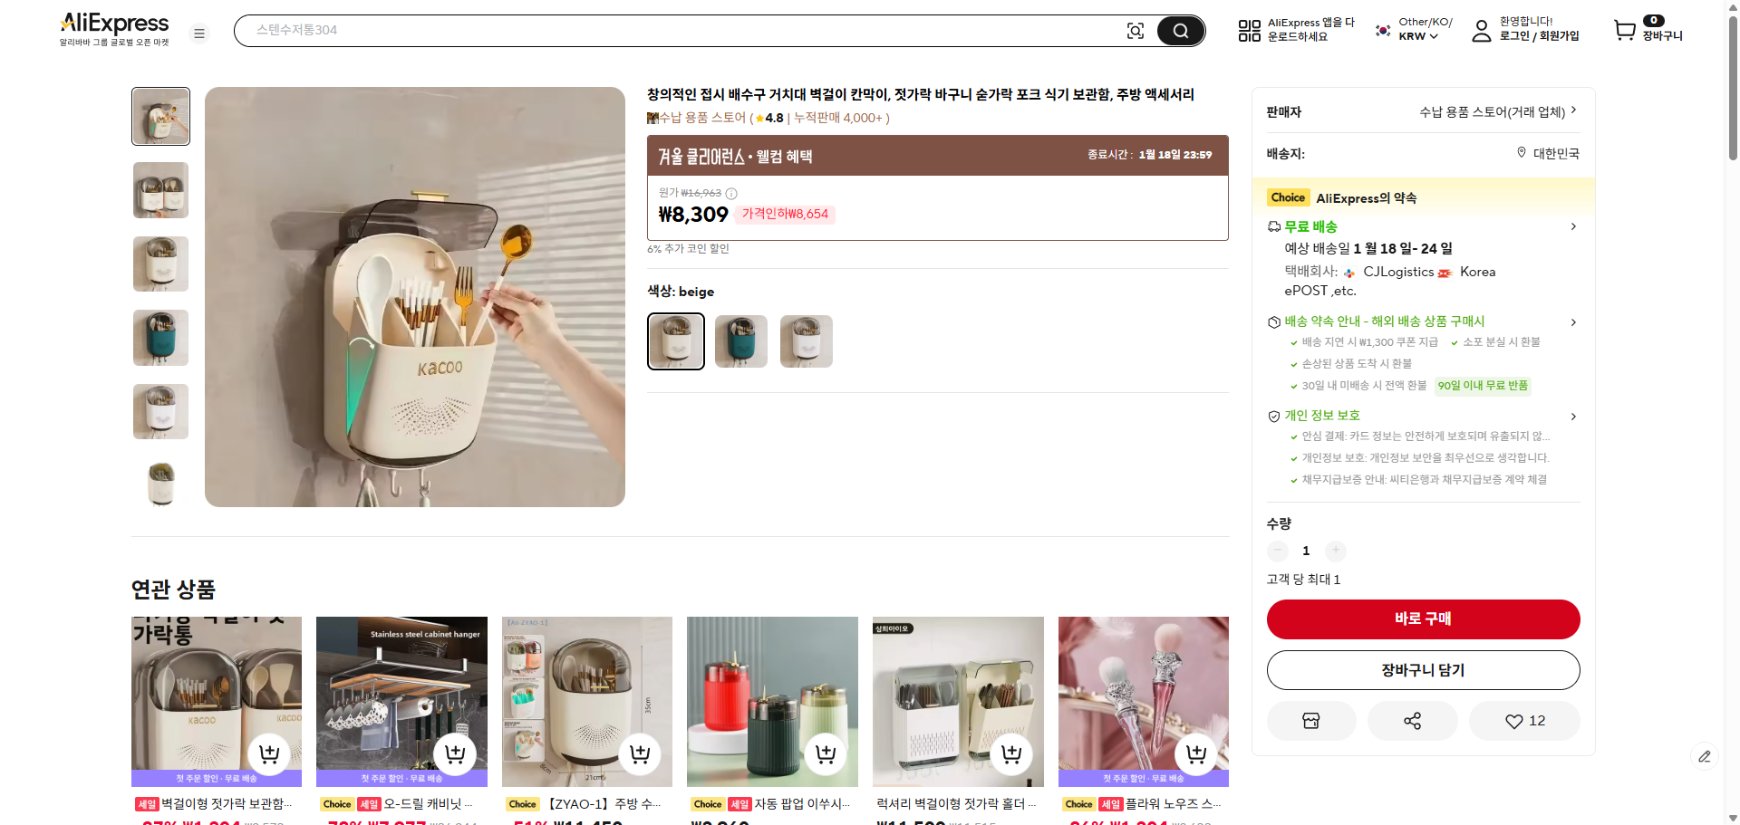The height and width of the screenshot is (825, 1740).
Task: Open the shopping cart icon
Action: pos(1625,30)
